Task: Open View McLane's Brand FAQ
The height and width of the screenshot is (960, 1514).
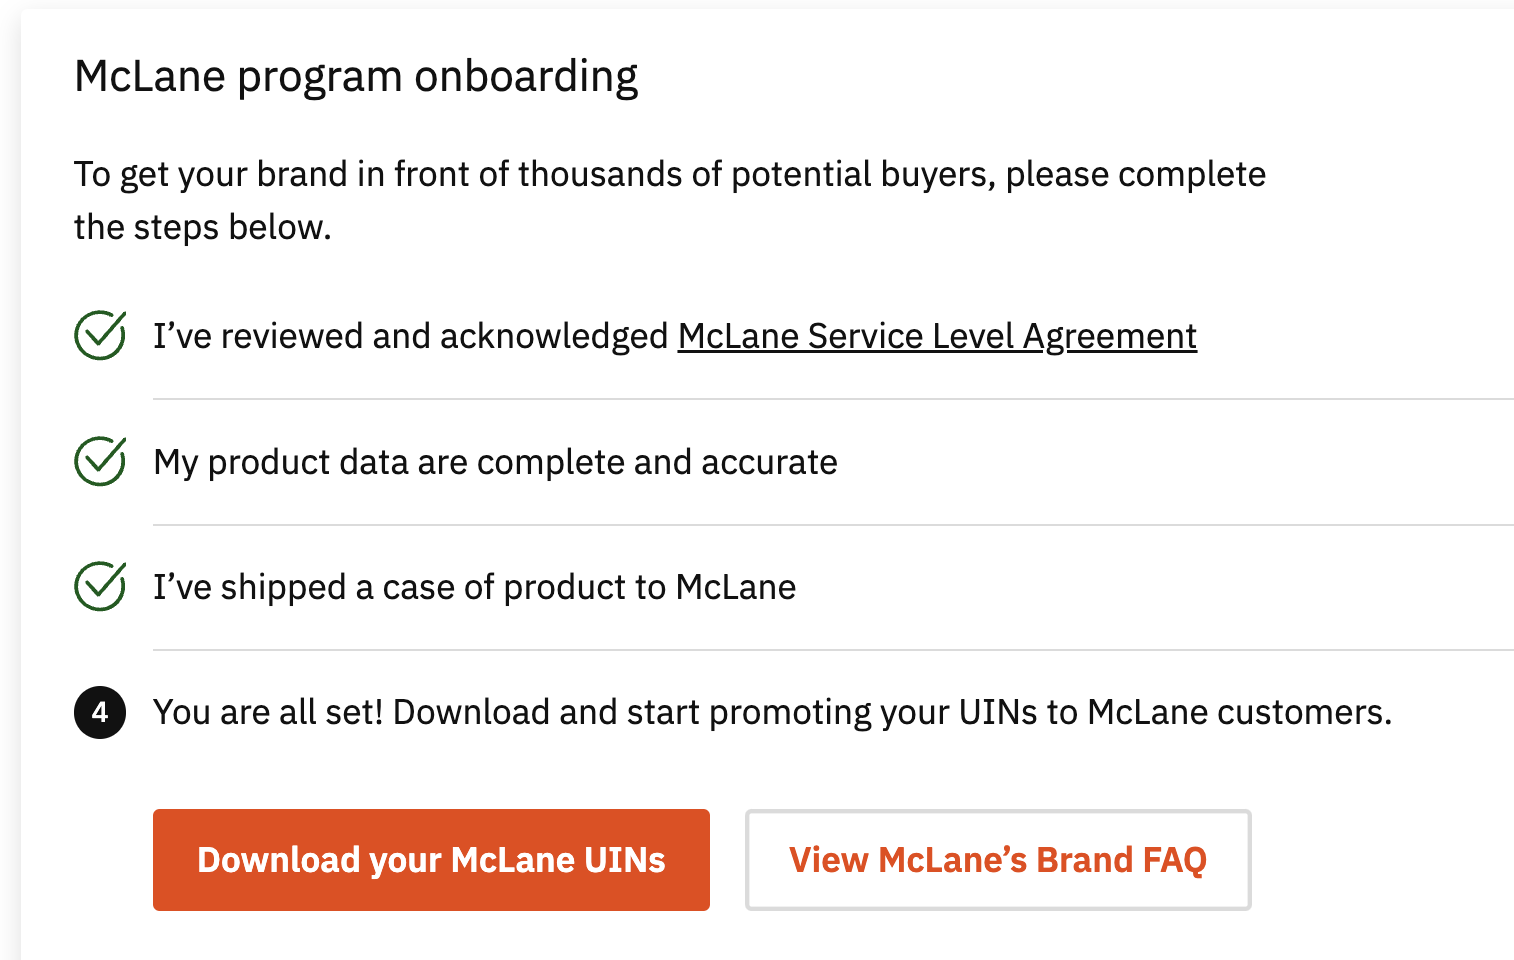Action: click(997, 860)
